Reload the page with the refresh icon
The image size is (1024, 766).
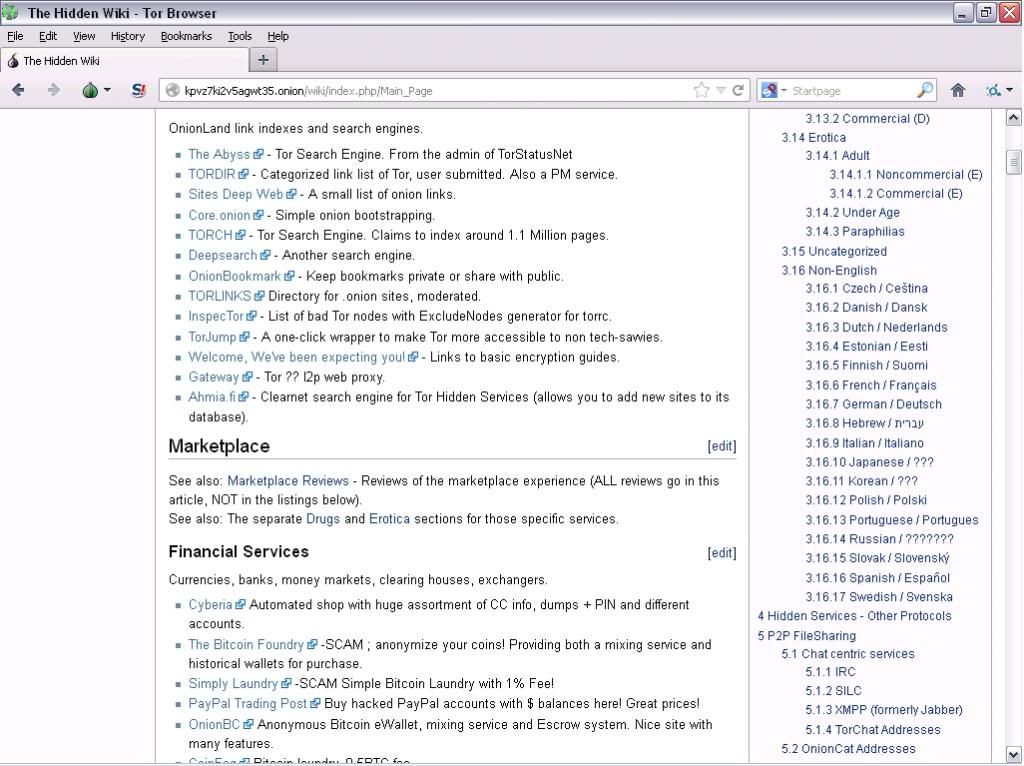(738, 90)
